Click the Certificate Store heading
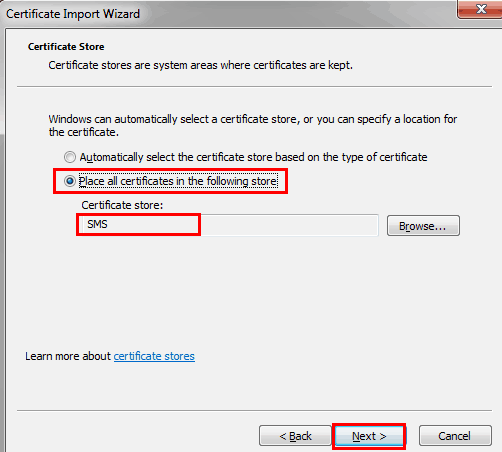 click(66, 47)
